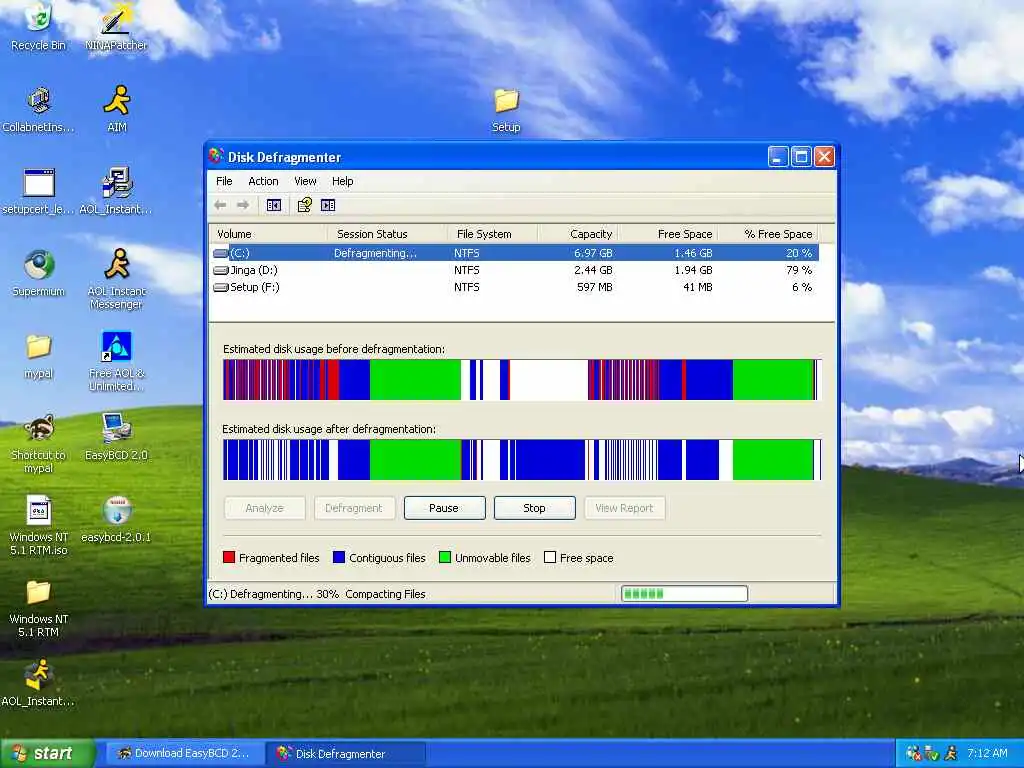Click the 6.97 GB capacity cell
Viewport: 1024px width, 768px height.
click(593, 253)
